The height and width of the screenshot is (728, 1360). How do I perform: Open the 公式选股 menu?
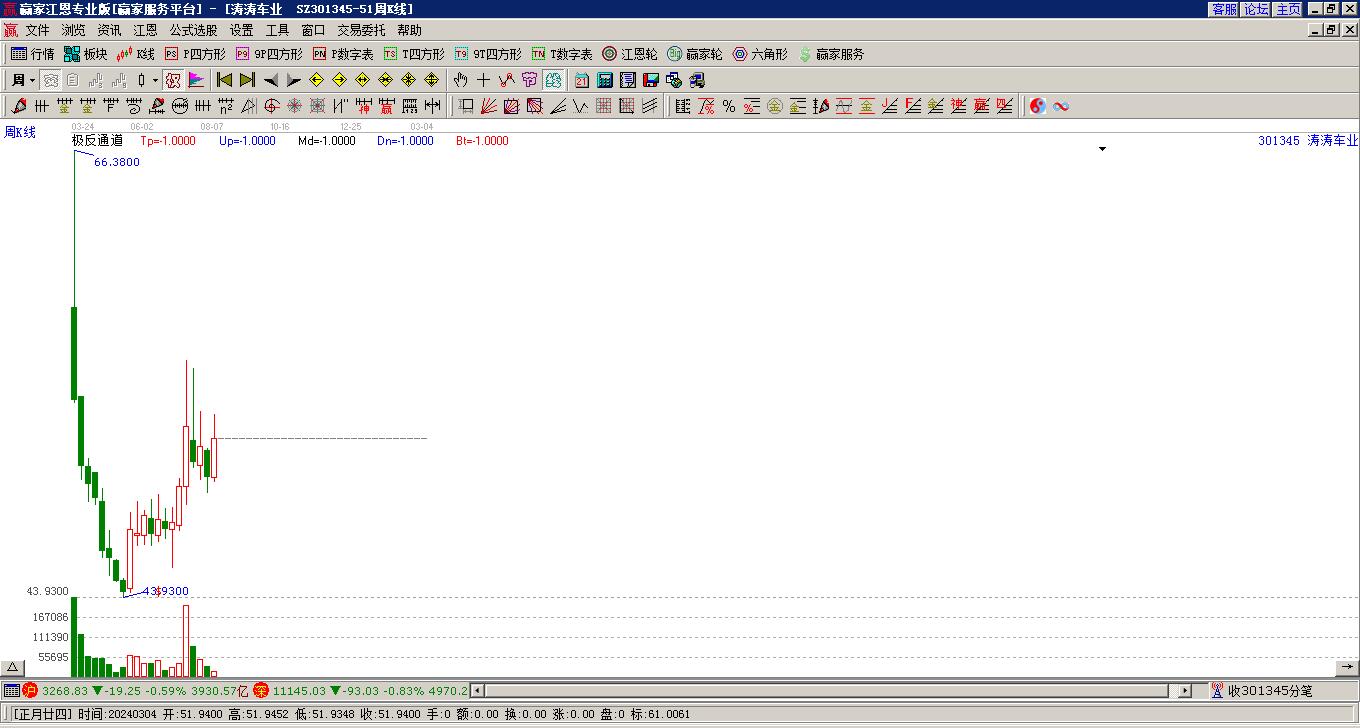click(193, 31)
